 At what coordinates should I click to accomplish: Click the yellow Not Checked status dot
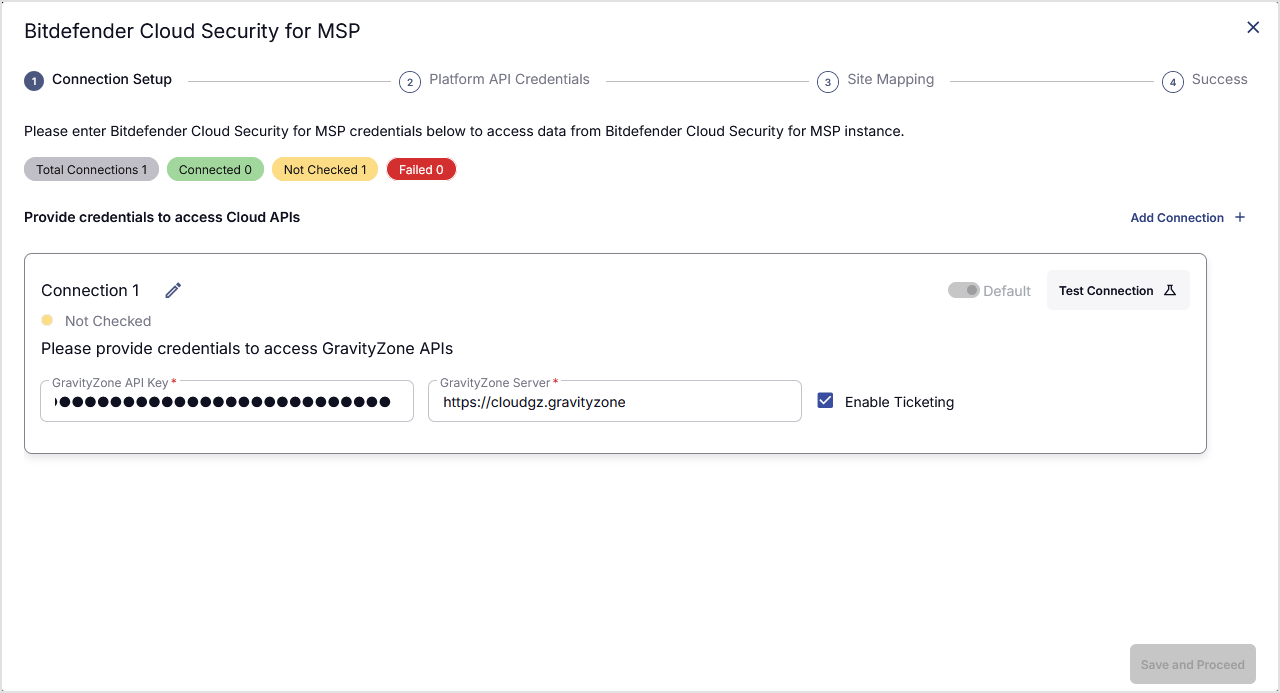click(x=47, y=321)
